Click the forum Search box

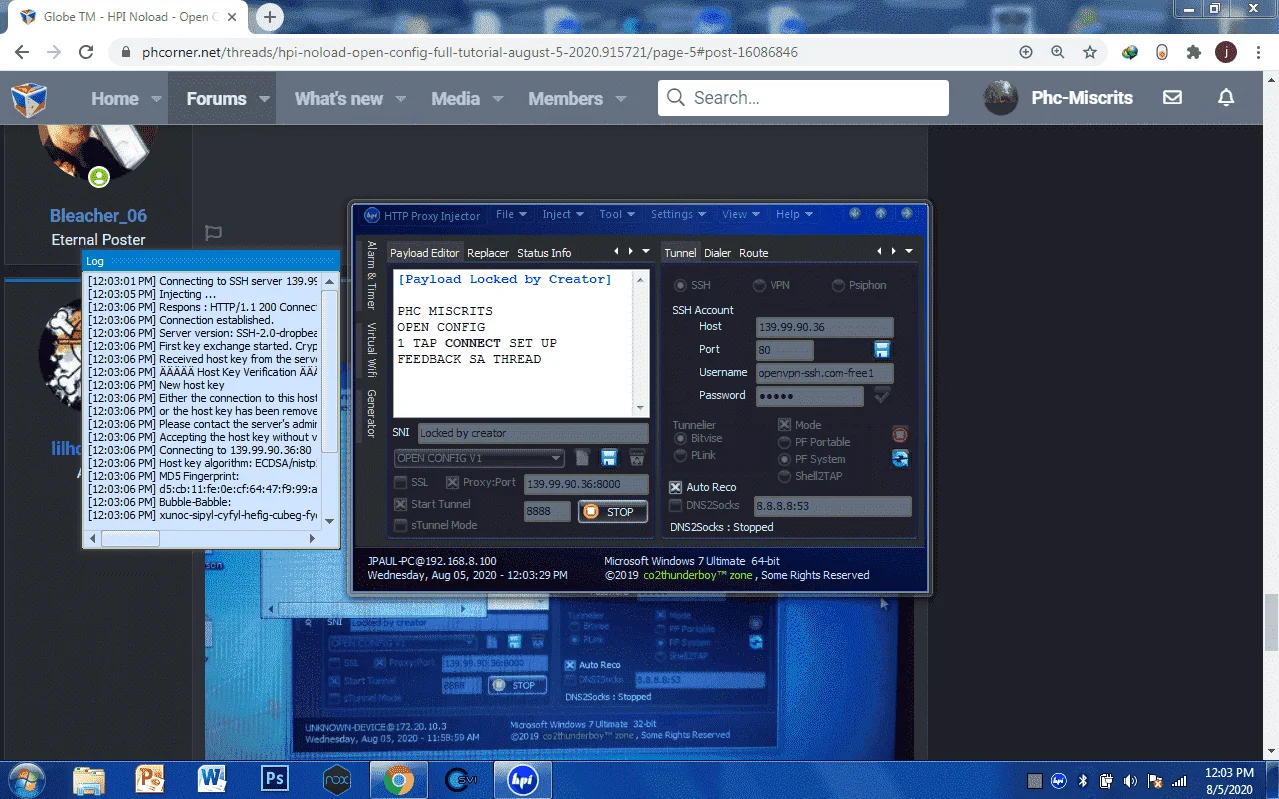[803, 98]
